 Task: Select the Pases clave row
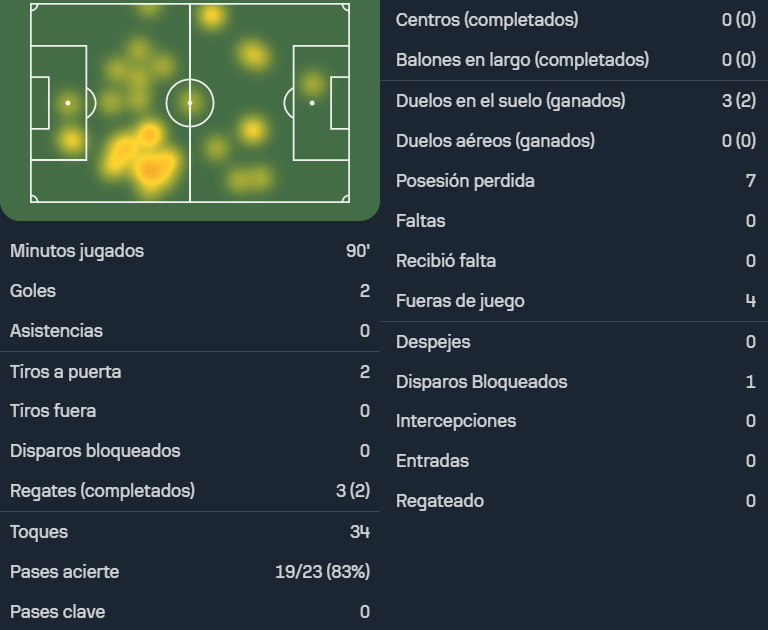coord(190,612)
